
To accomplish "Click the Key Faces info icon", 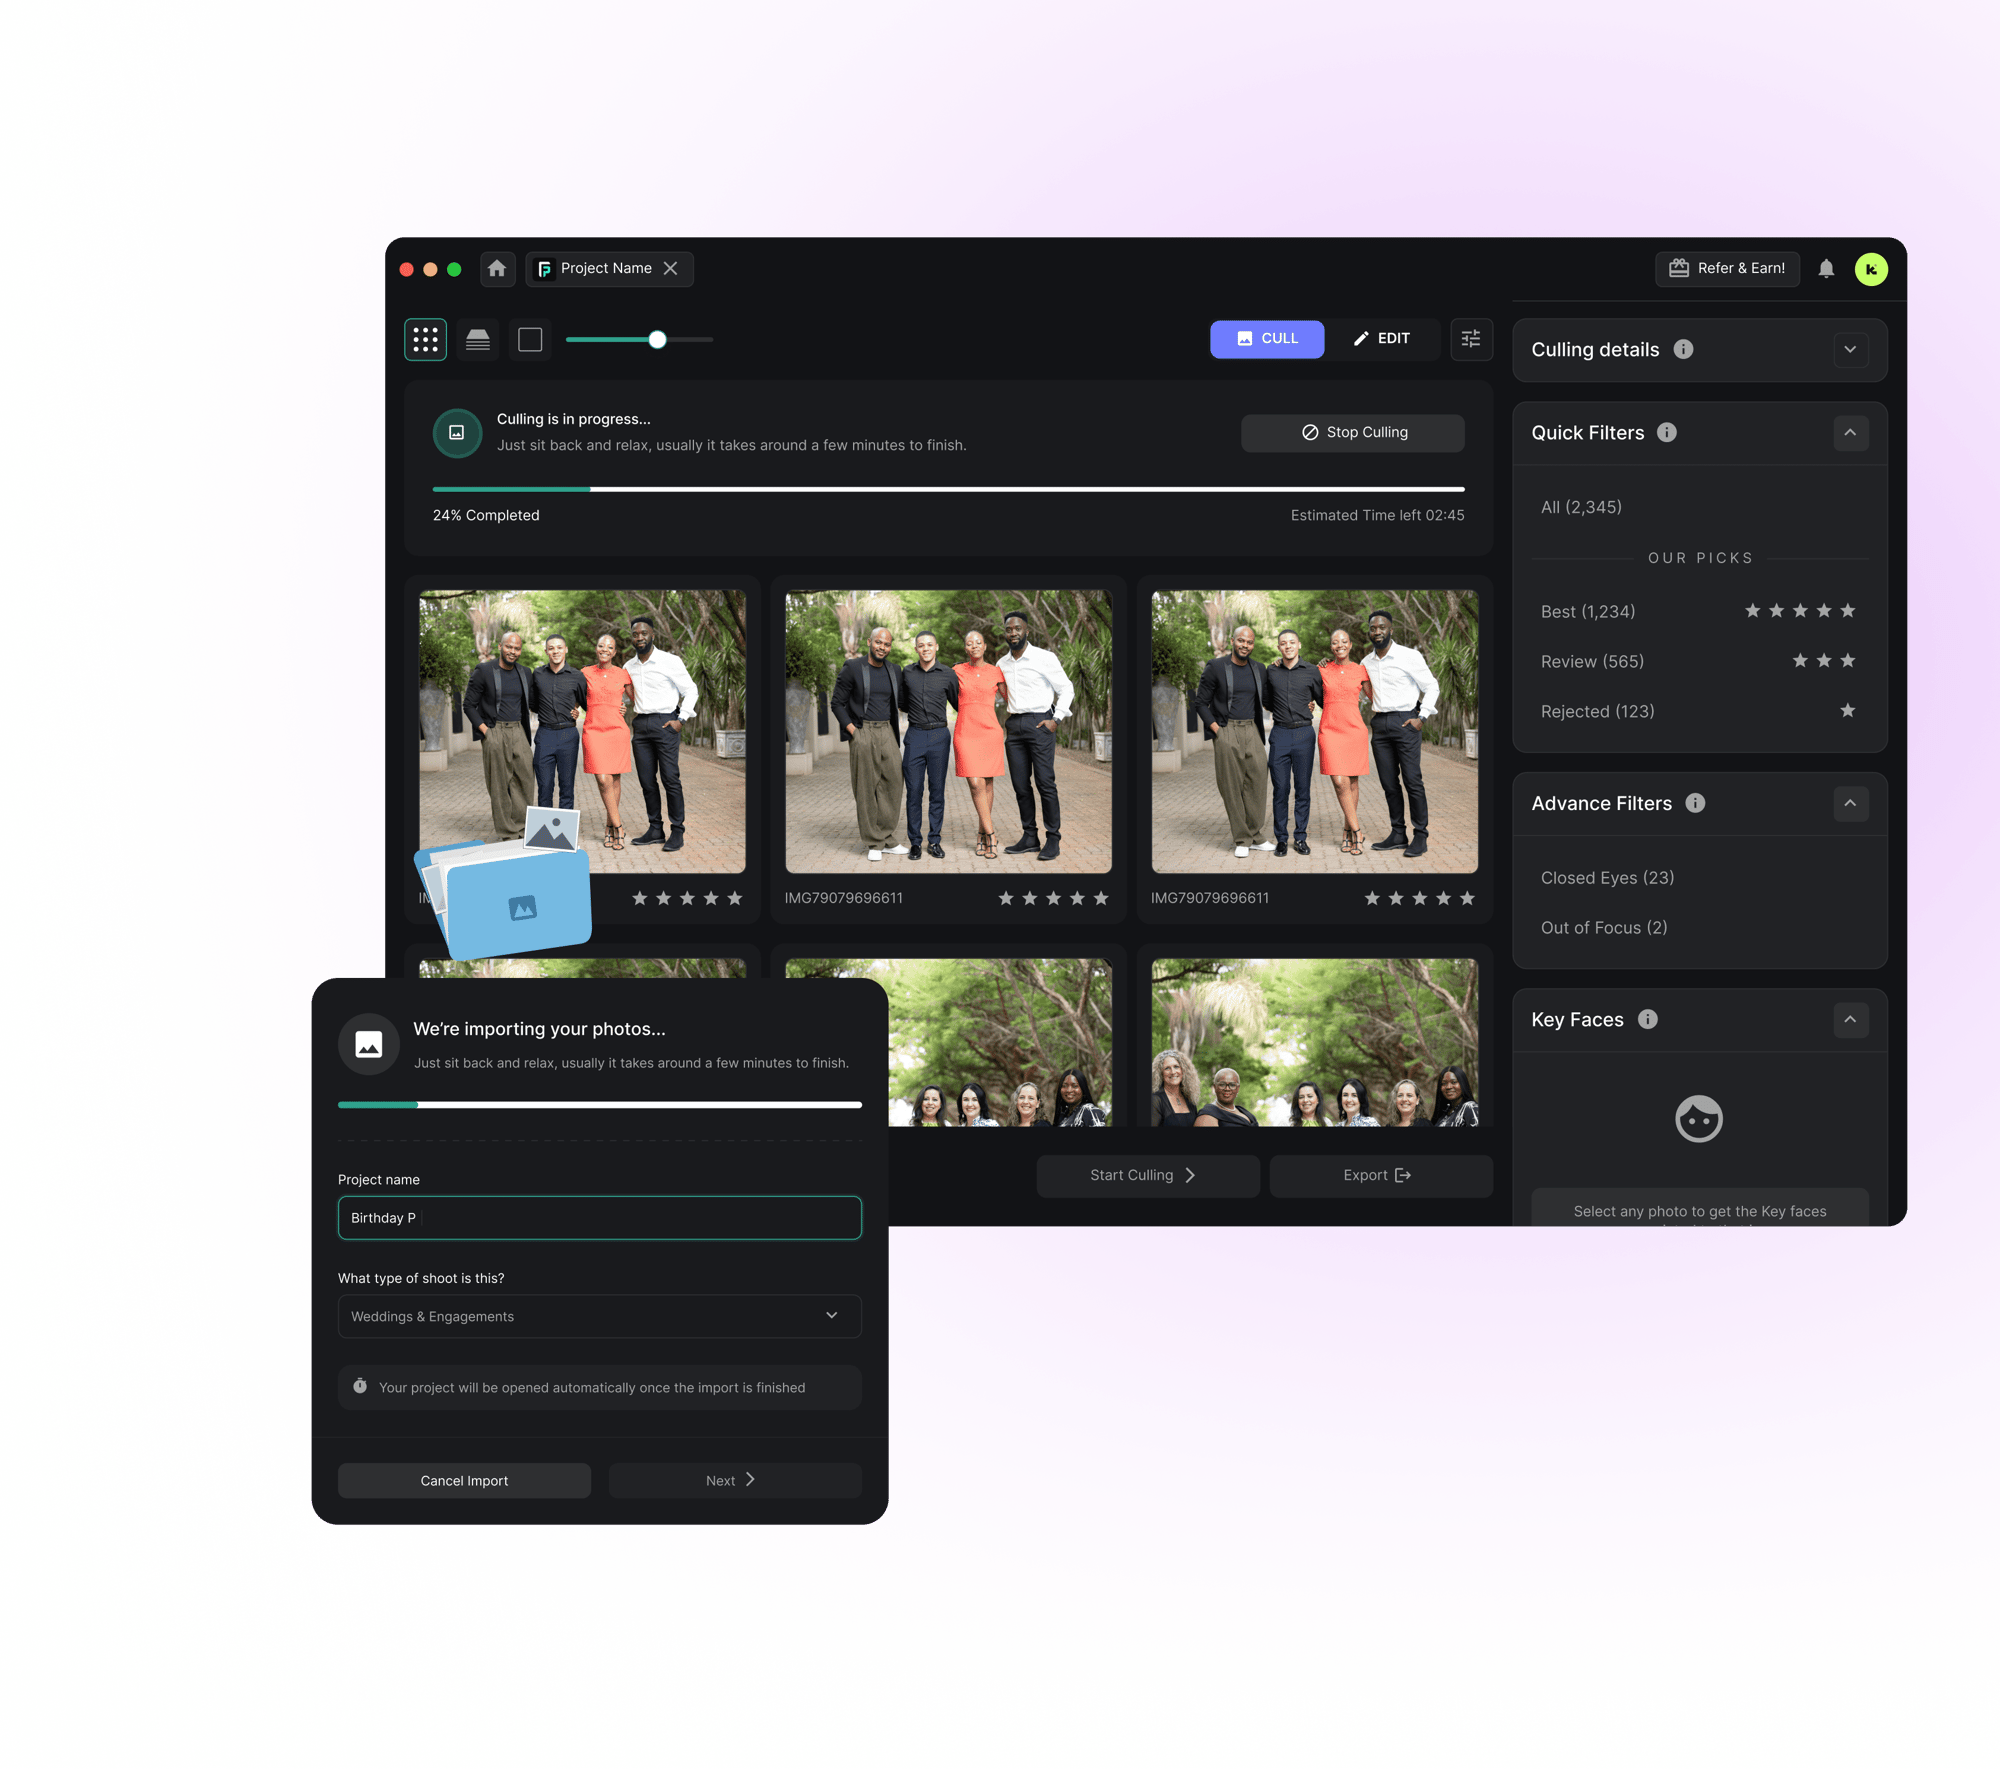I will click(1648, 1019).
